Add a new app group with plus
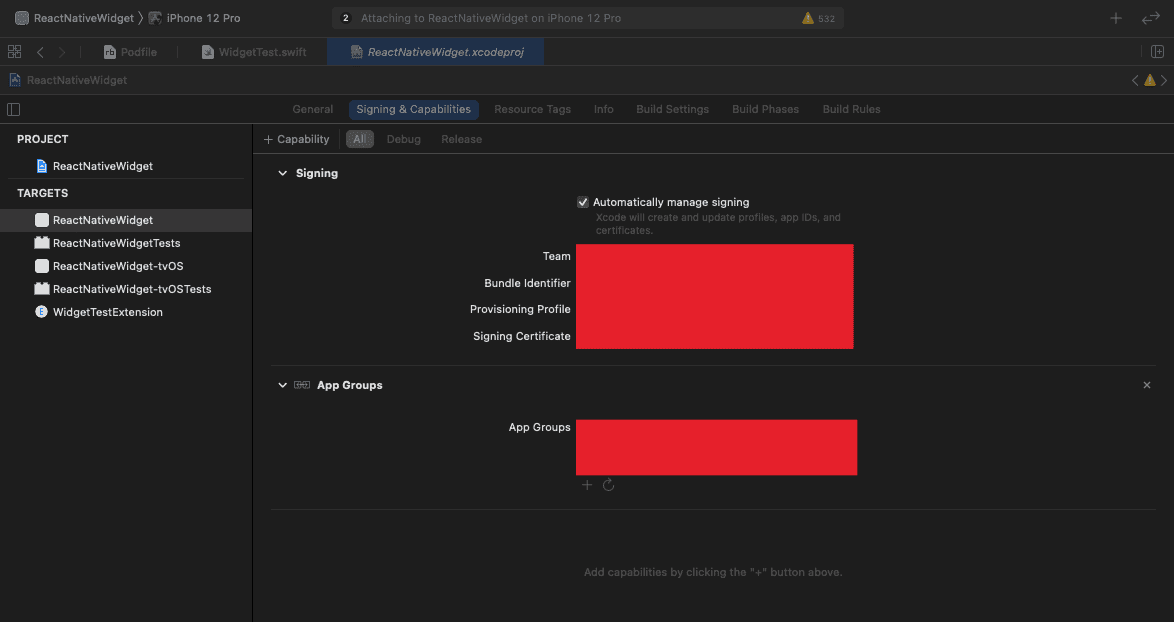Image resolution: width=1174 pixels, height=622 pixels. pos(587,485)
